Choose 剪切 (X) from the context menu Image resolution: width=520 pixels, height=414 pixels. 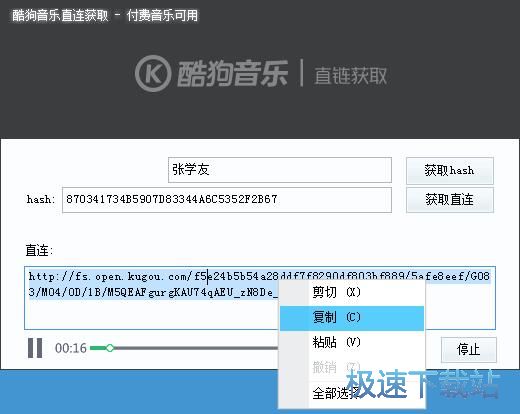[352, 292]
